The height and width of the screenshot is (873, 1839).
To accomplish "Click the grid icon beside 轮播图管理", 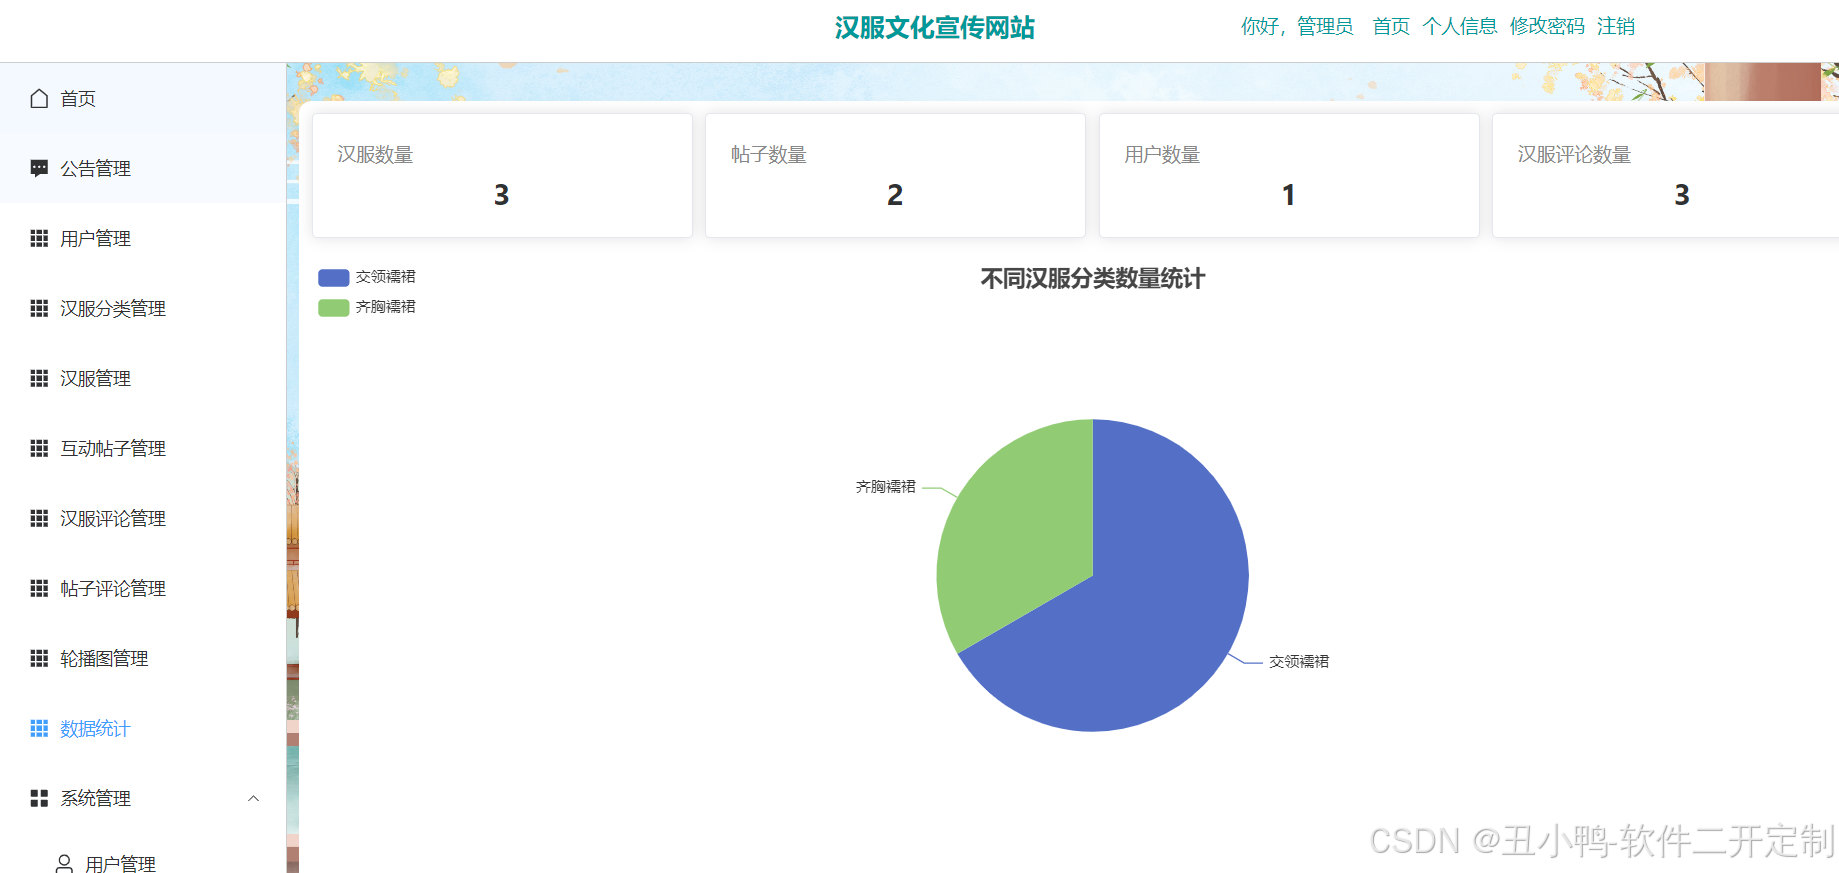I will pyautogui.click(x=39, y=658).
